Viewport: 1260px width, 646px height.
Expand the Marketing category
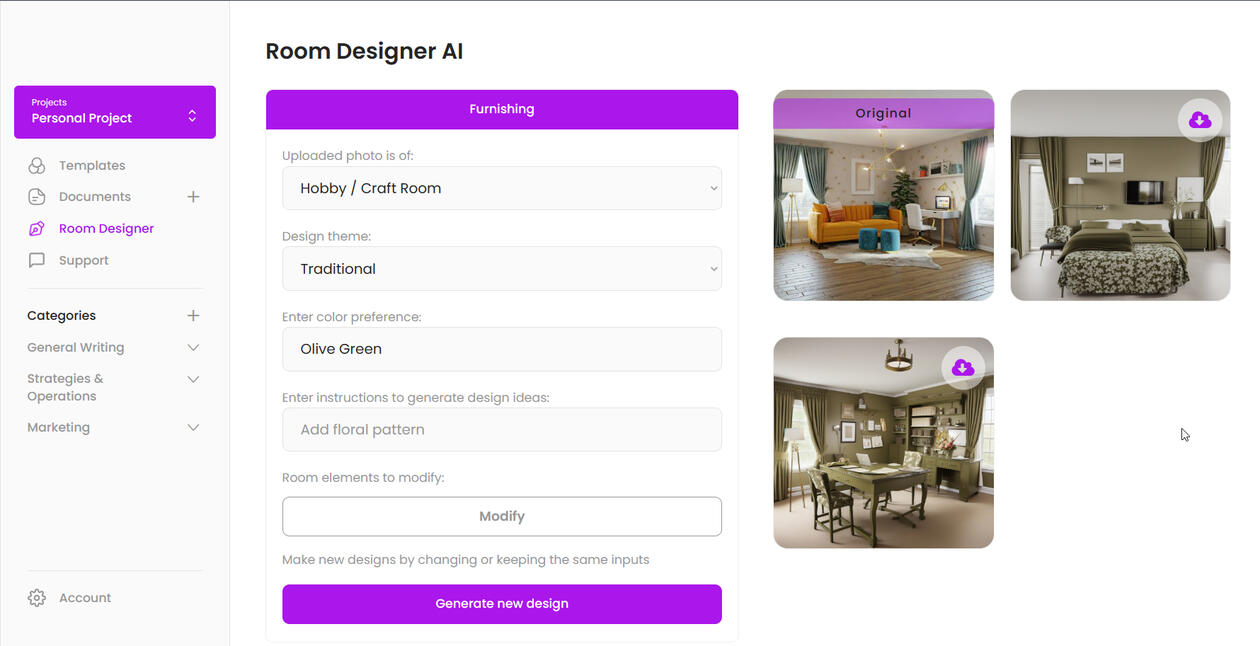point(194,428)
